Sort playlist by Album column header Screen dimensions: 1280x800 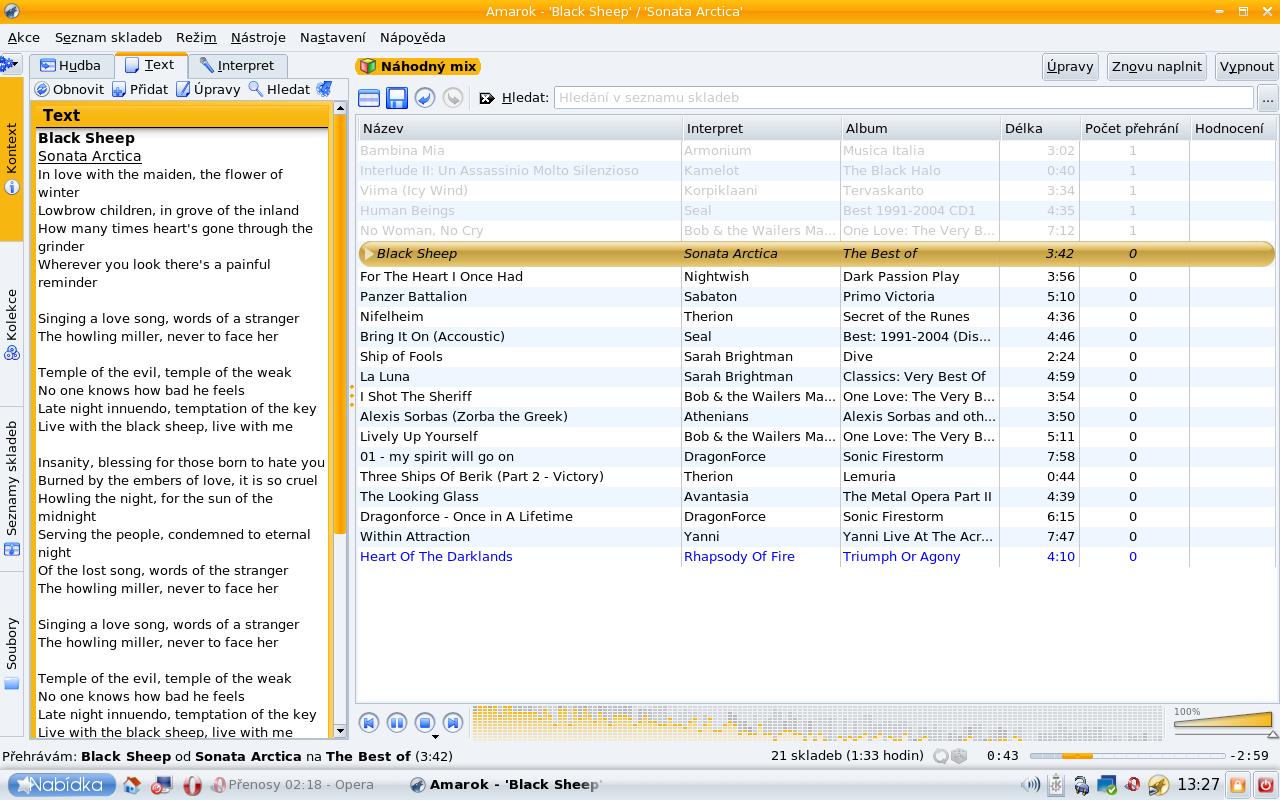click(x=920, y=128)
